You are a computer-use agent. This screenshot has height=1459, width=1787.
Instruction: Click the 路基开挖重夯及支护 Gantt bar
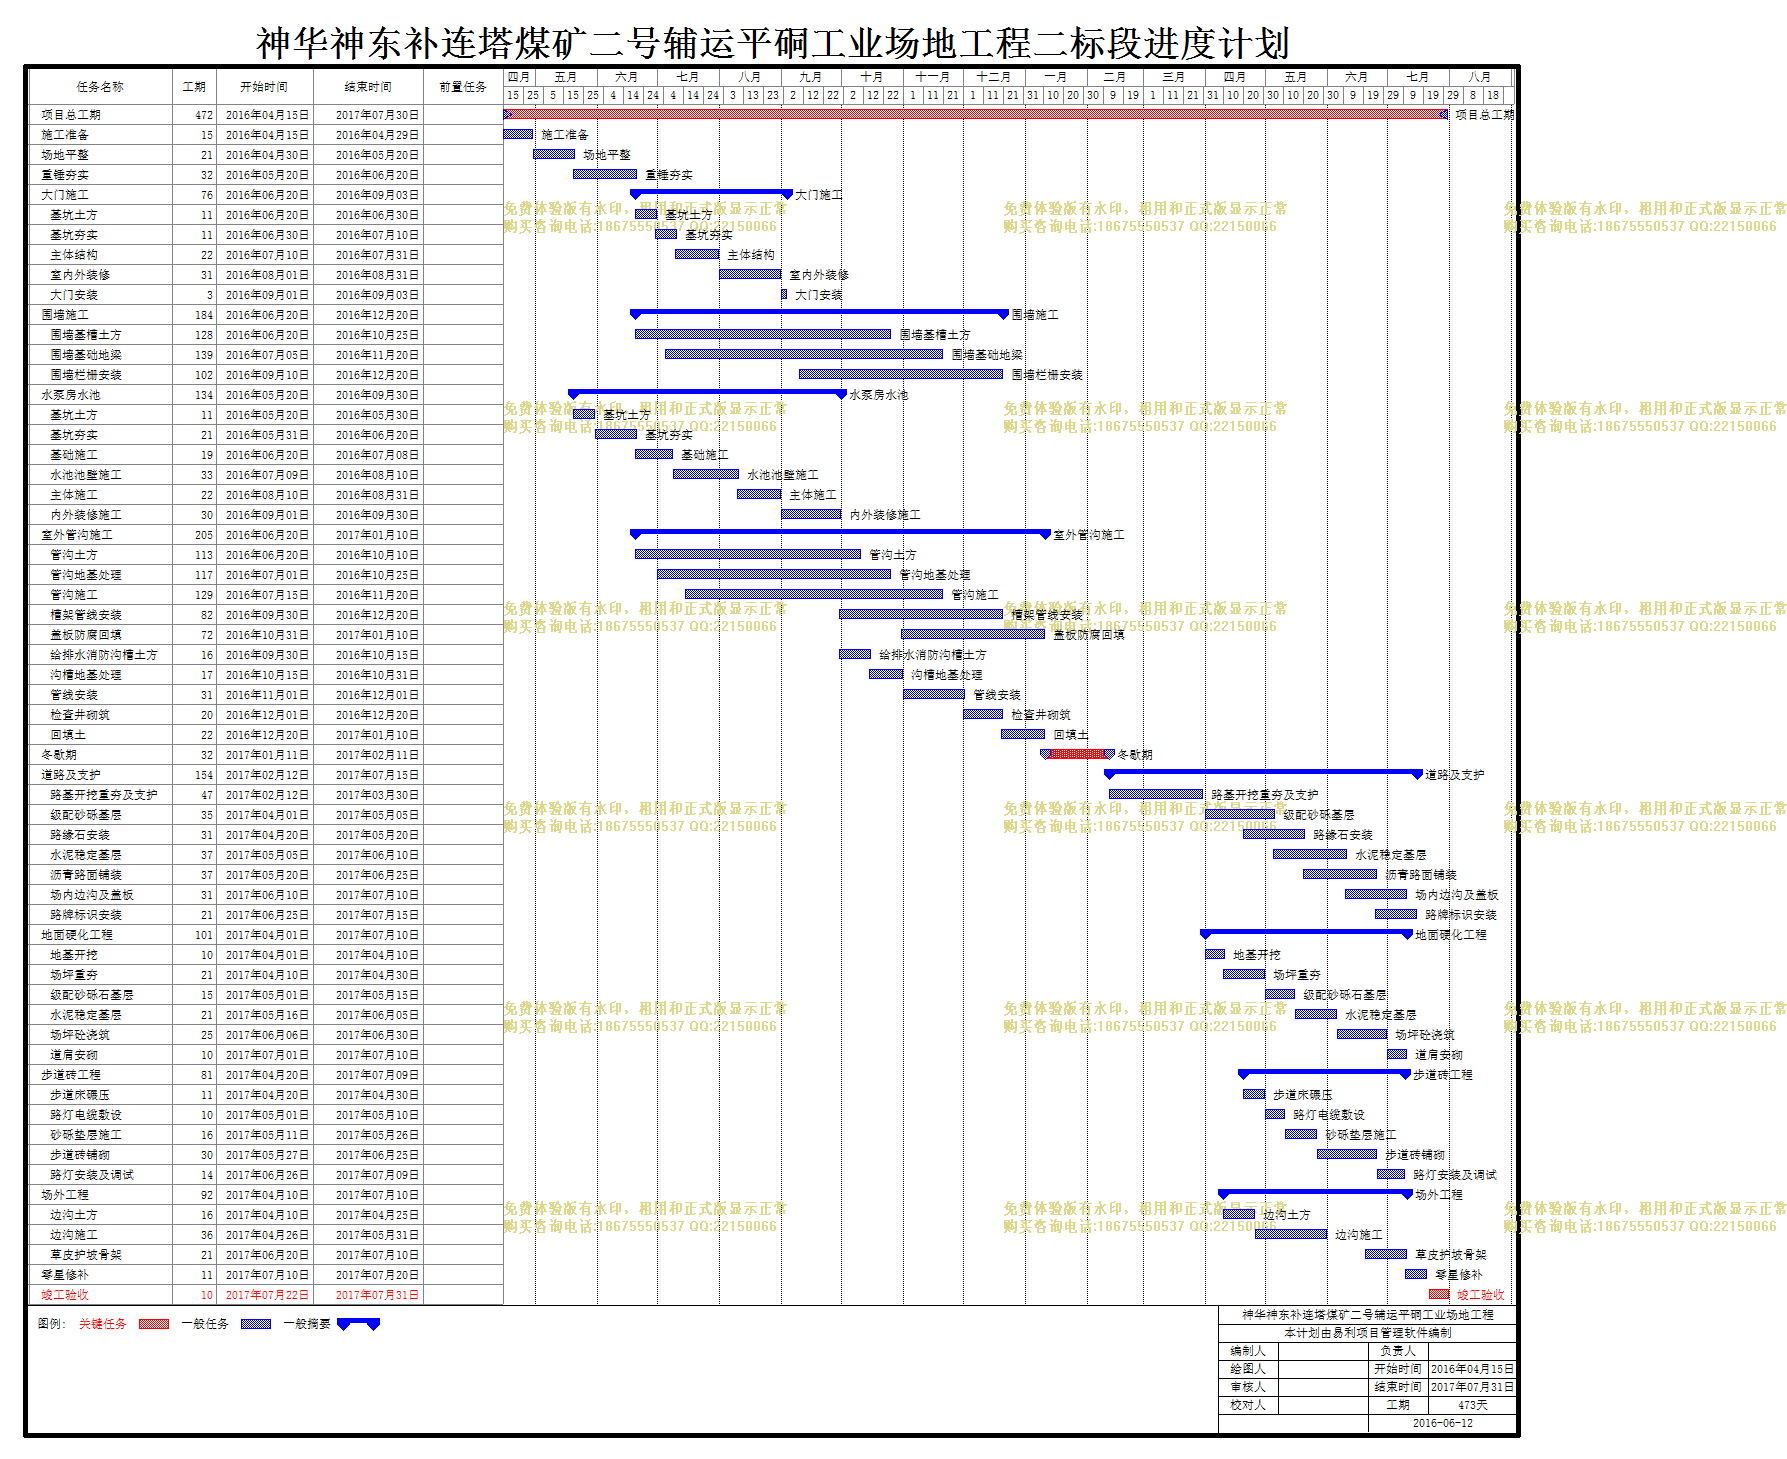click(1156, 794)
